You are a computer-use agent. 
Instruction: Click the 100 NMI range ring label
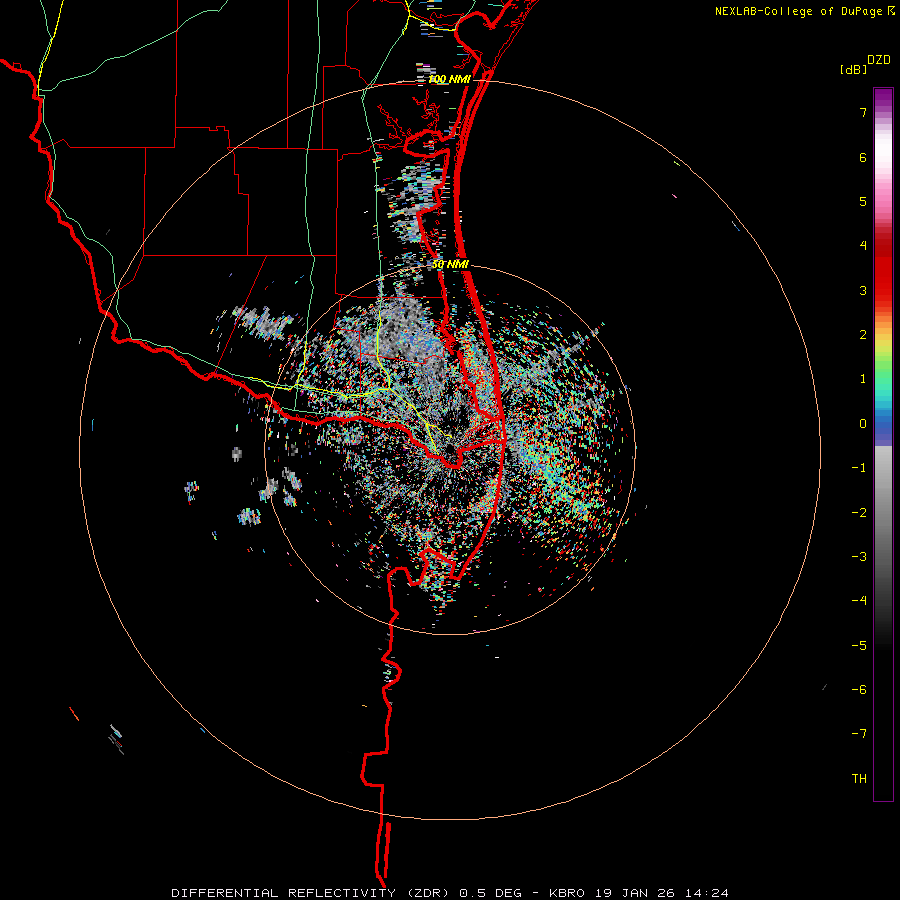click(449, 79)
